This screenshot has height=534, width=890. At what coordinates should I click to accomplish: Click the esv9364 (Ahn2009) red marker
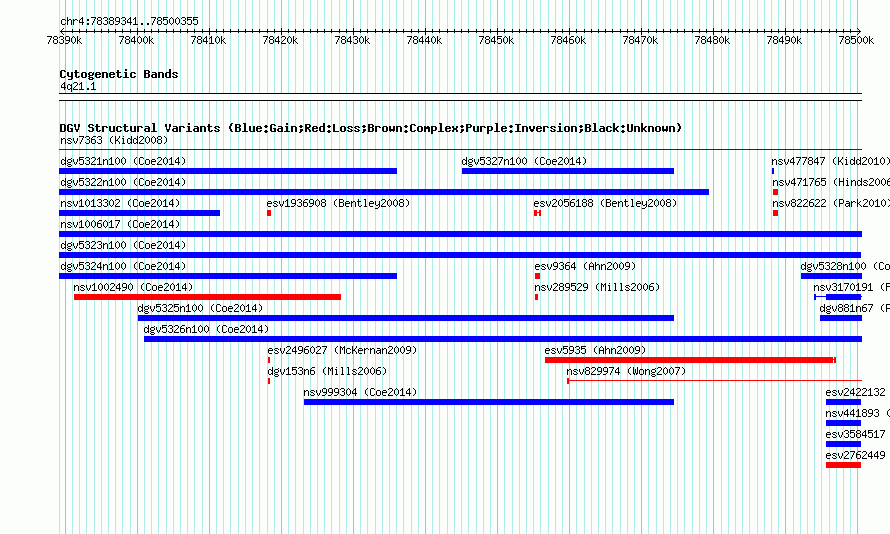pyautogui.click(x=538, y=276)
